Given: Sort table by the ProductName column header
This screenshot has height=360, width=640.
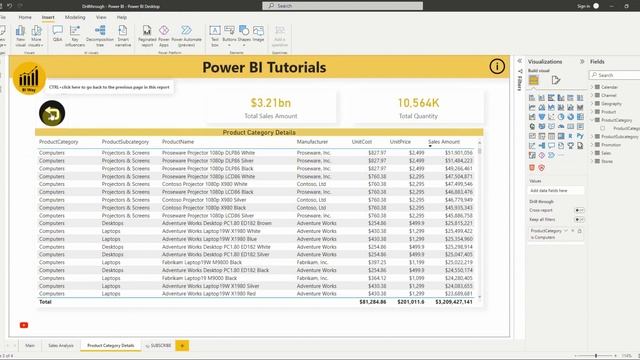Looking at the screenshot, I should pos(178,142).
